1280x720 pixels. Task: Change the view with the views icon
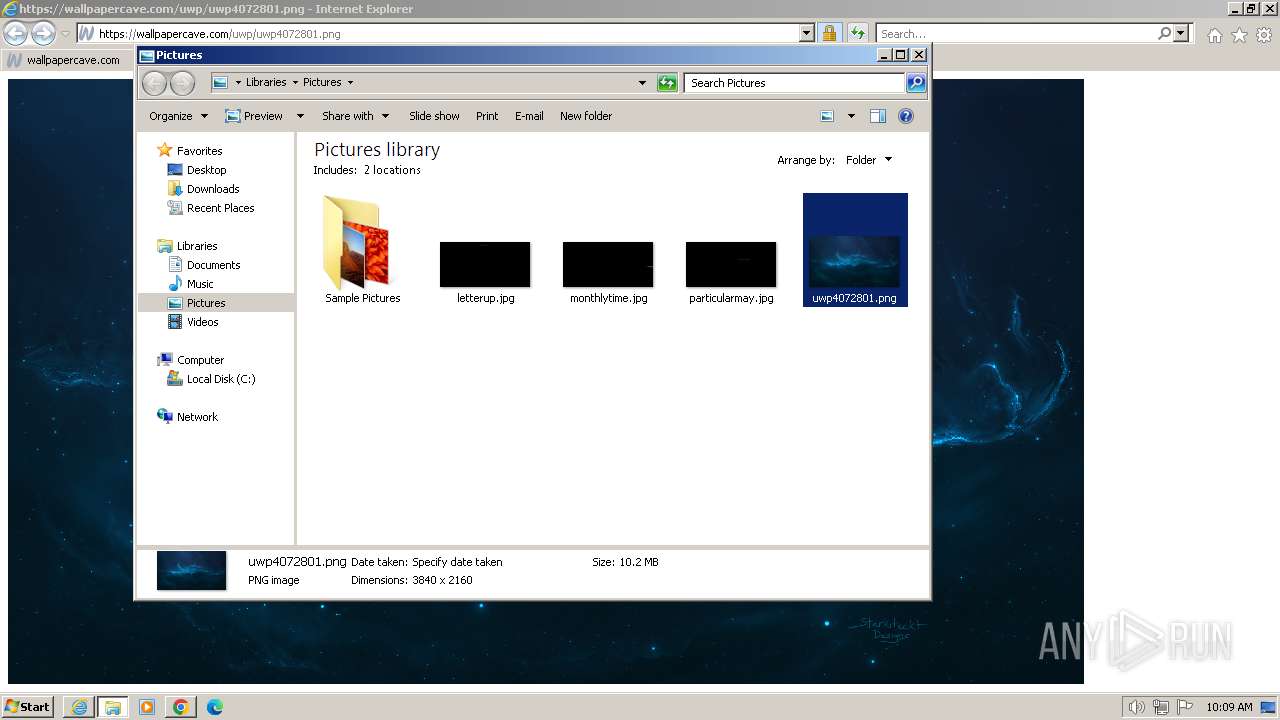[827, 116]
